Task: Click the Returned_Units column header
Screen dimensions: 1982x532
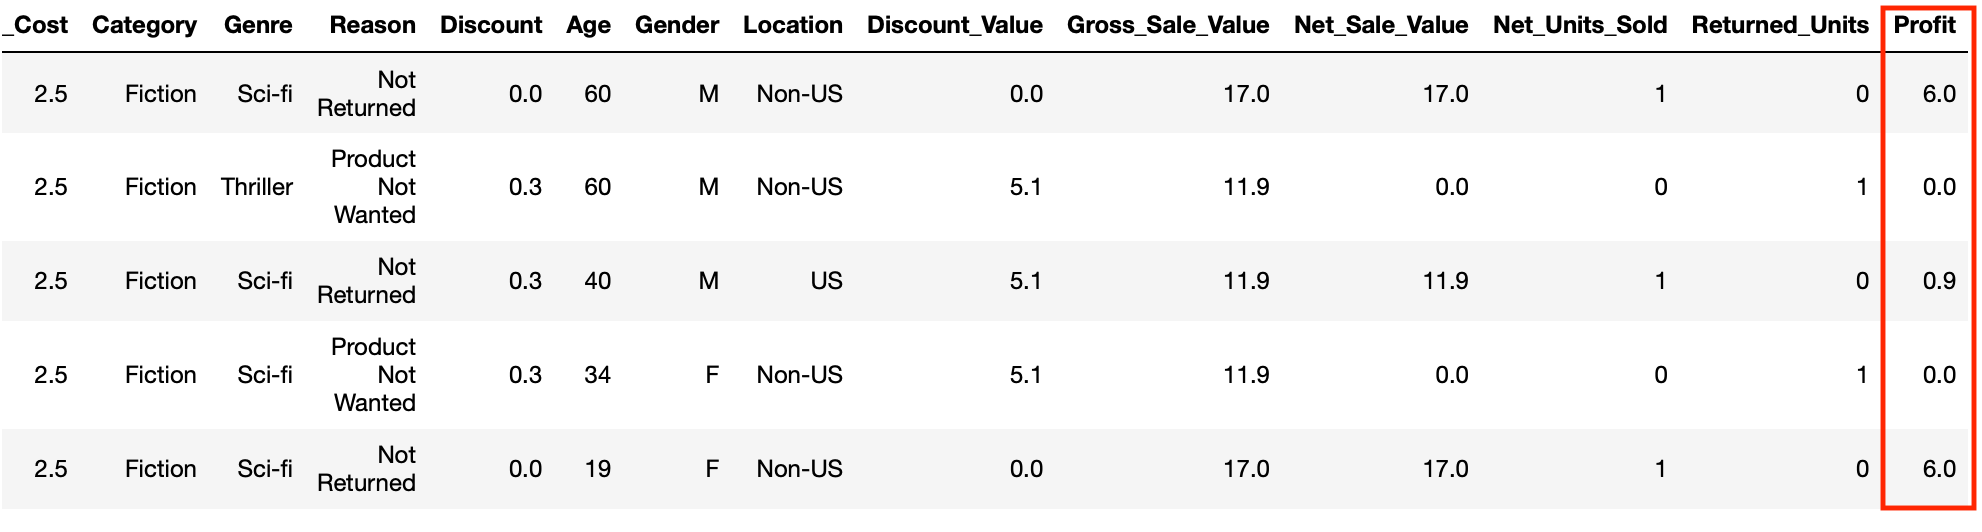Action: click(x=1779, y=25)
